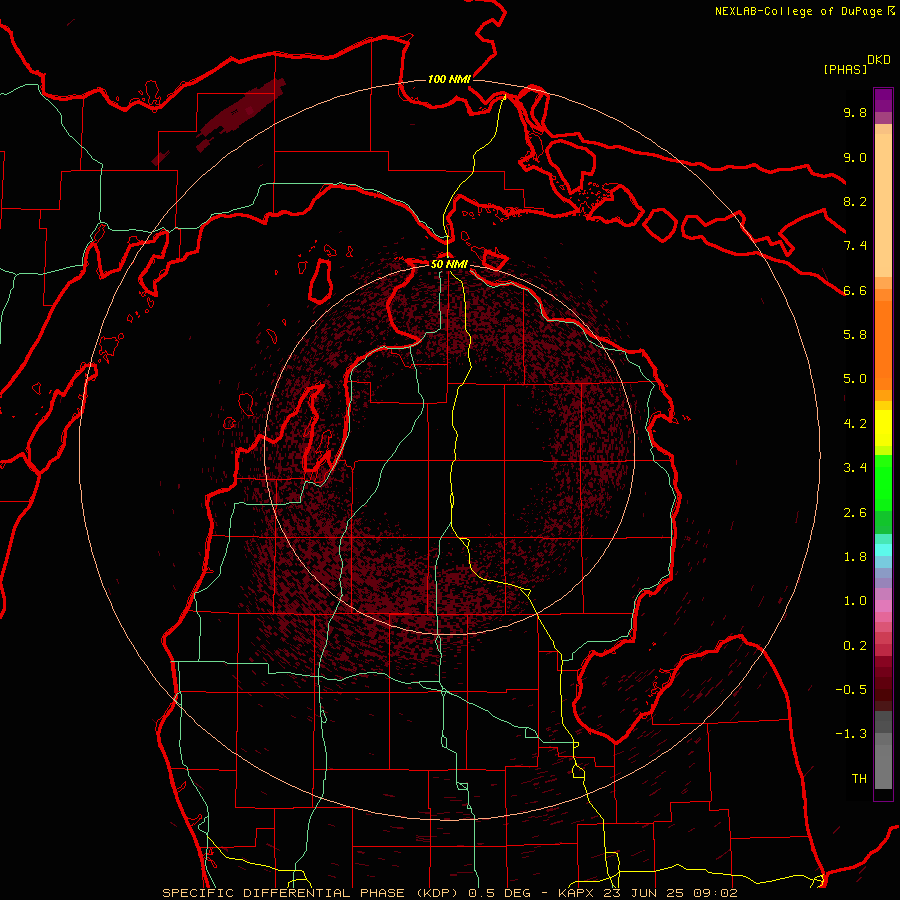Click the 0.2 scale value
900x900 pixels.
[855, 646]
